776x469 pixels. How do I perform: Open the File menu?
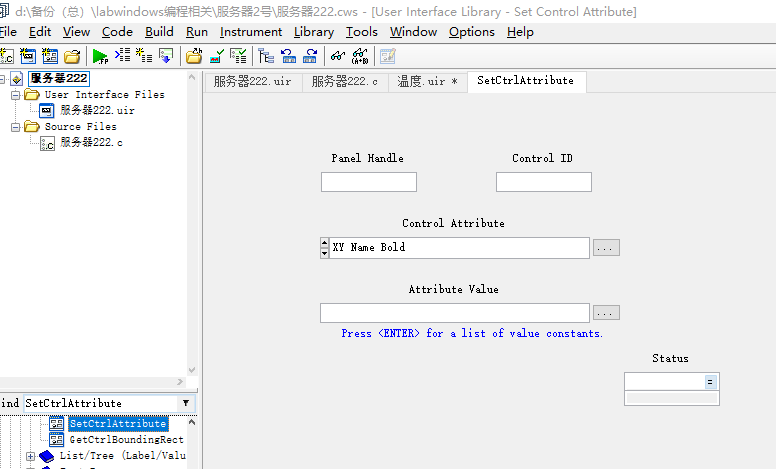[x=8, y=32]
